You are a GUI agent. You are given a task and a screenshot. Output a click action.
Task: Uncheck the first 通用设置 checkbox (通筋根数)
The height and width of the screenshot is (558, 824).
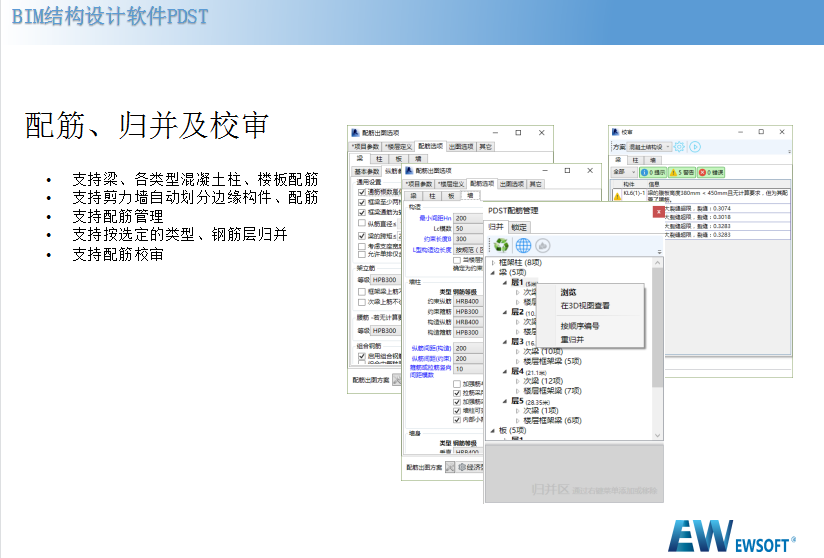[362, 192]
